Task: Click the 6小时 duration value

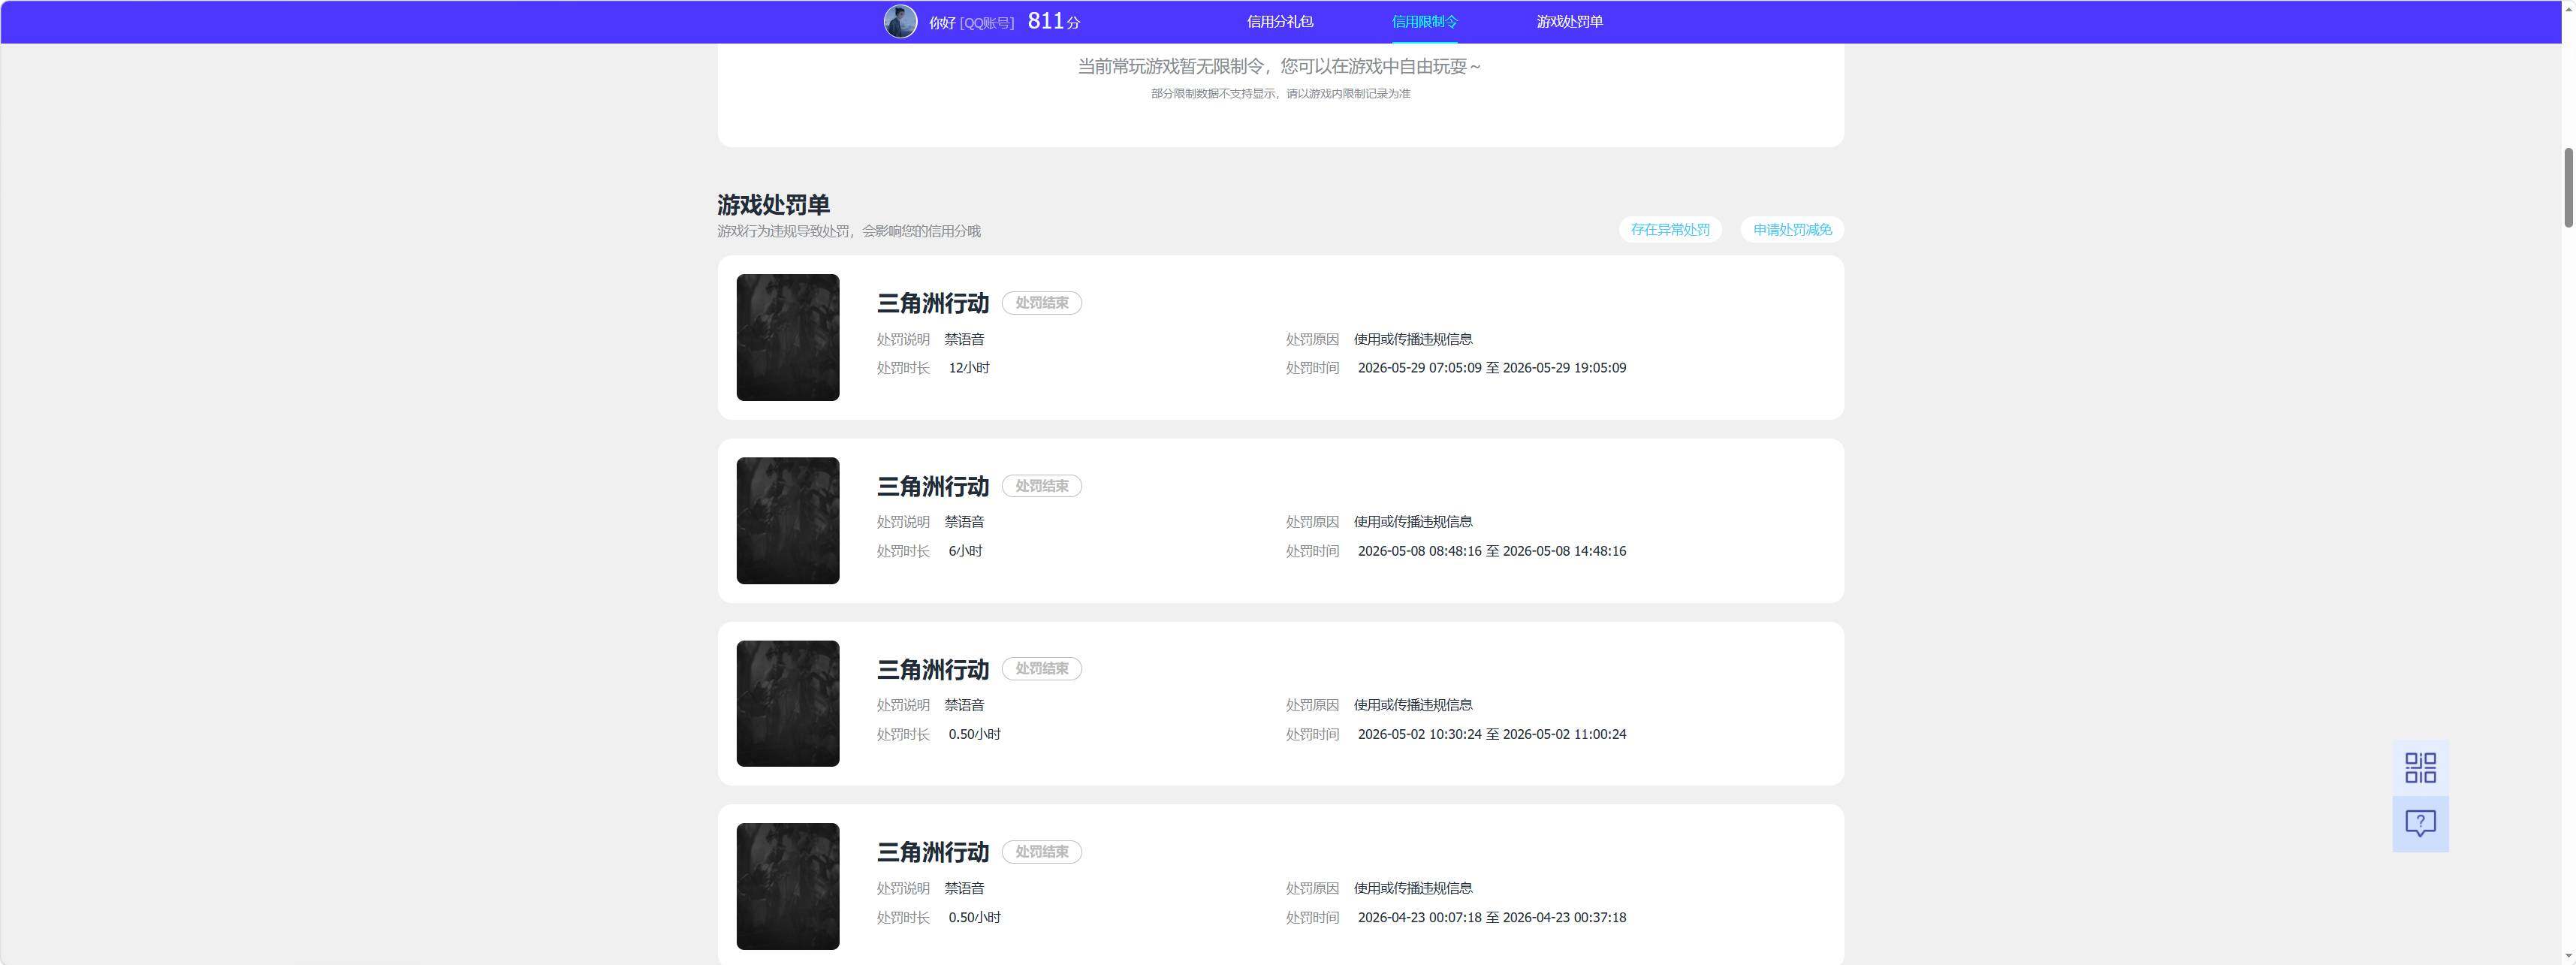Action: pos(966,551)
